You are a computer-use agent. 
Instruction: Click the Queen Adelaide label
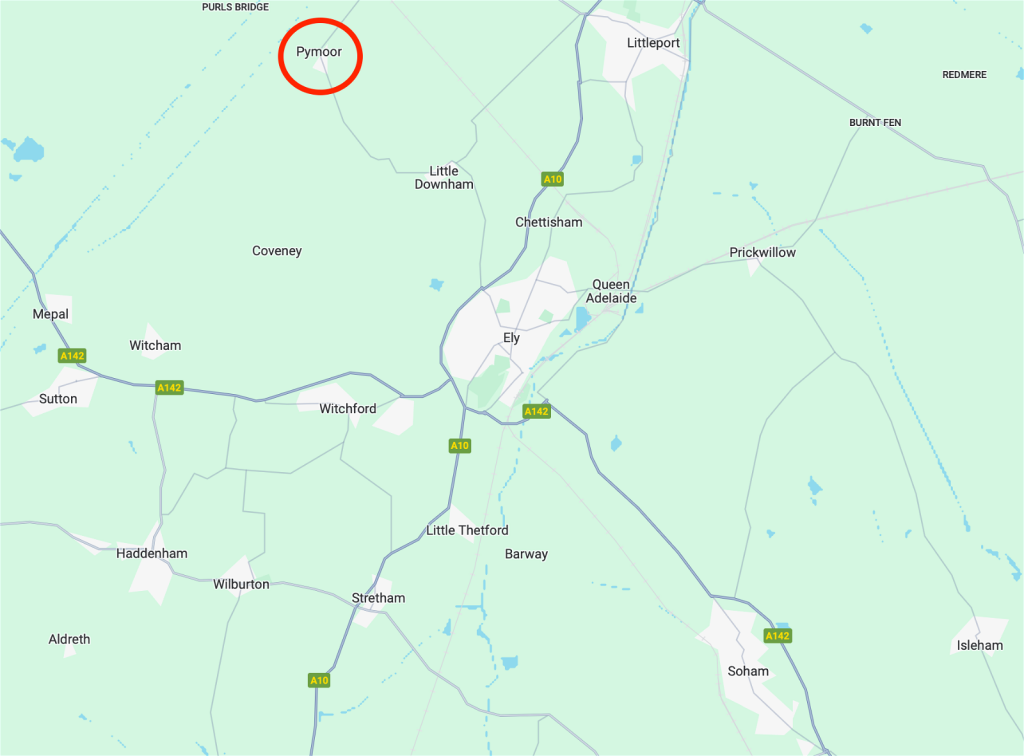tap(611, 291)
